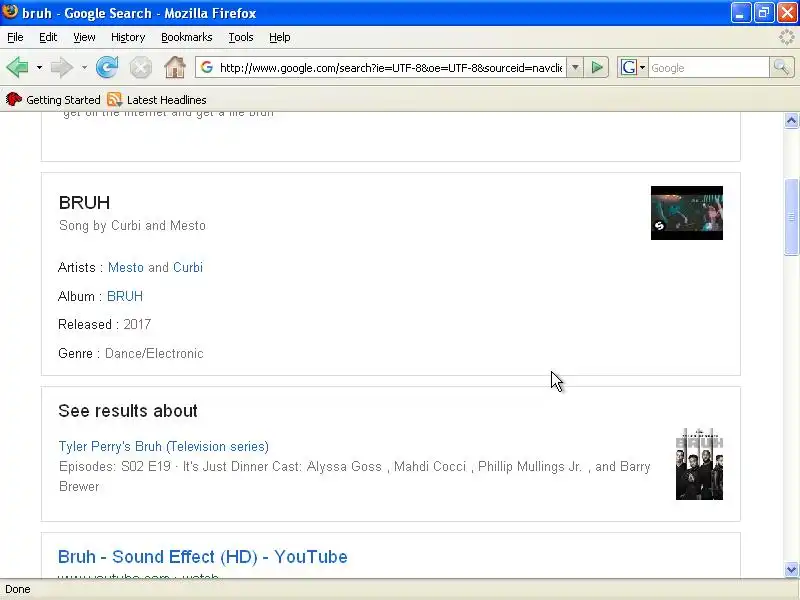
Task: Restore down the Firefox window
Action: coord(764,13)
